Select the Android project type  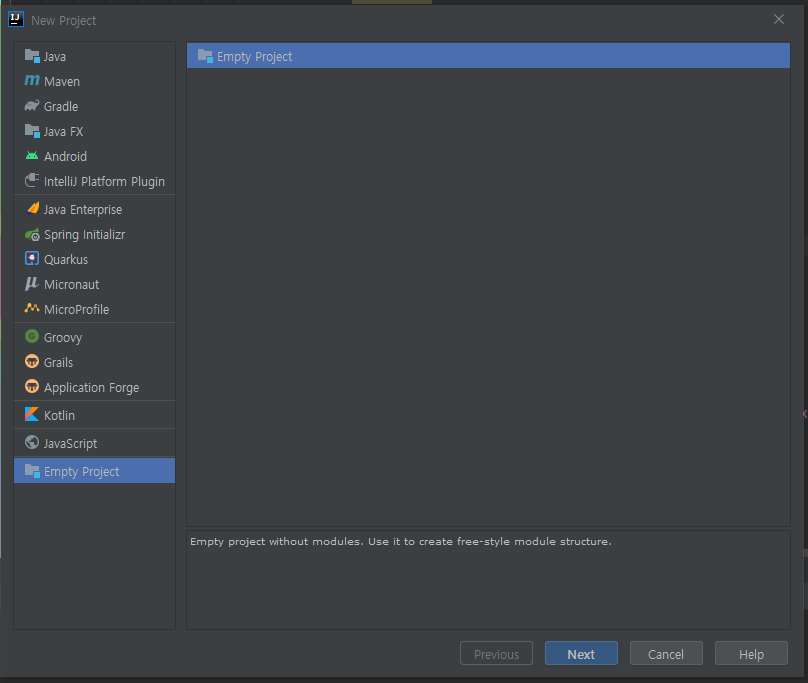coord(94,156)
